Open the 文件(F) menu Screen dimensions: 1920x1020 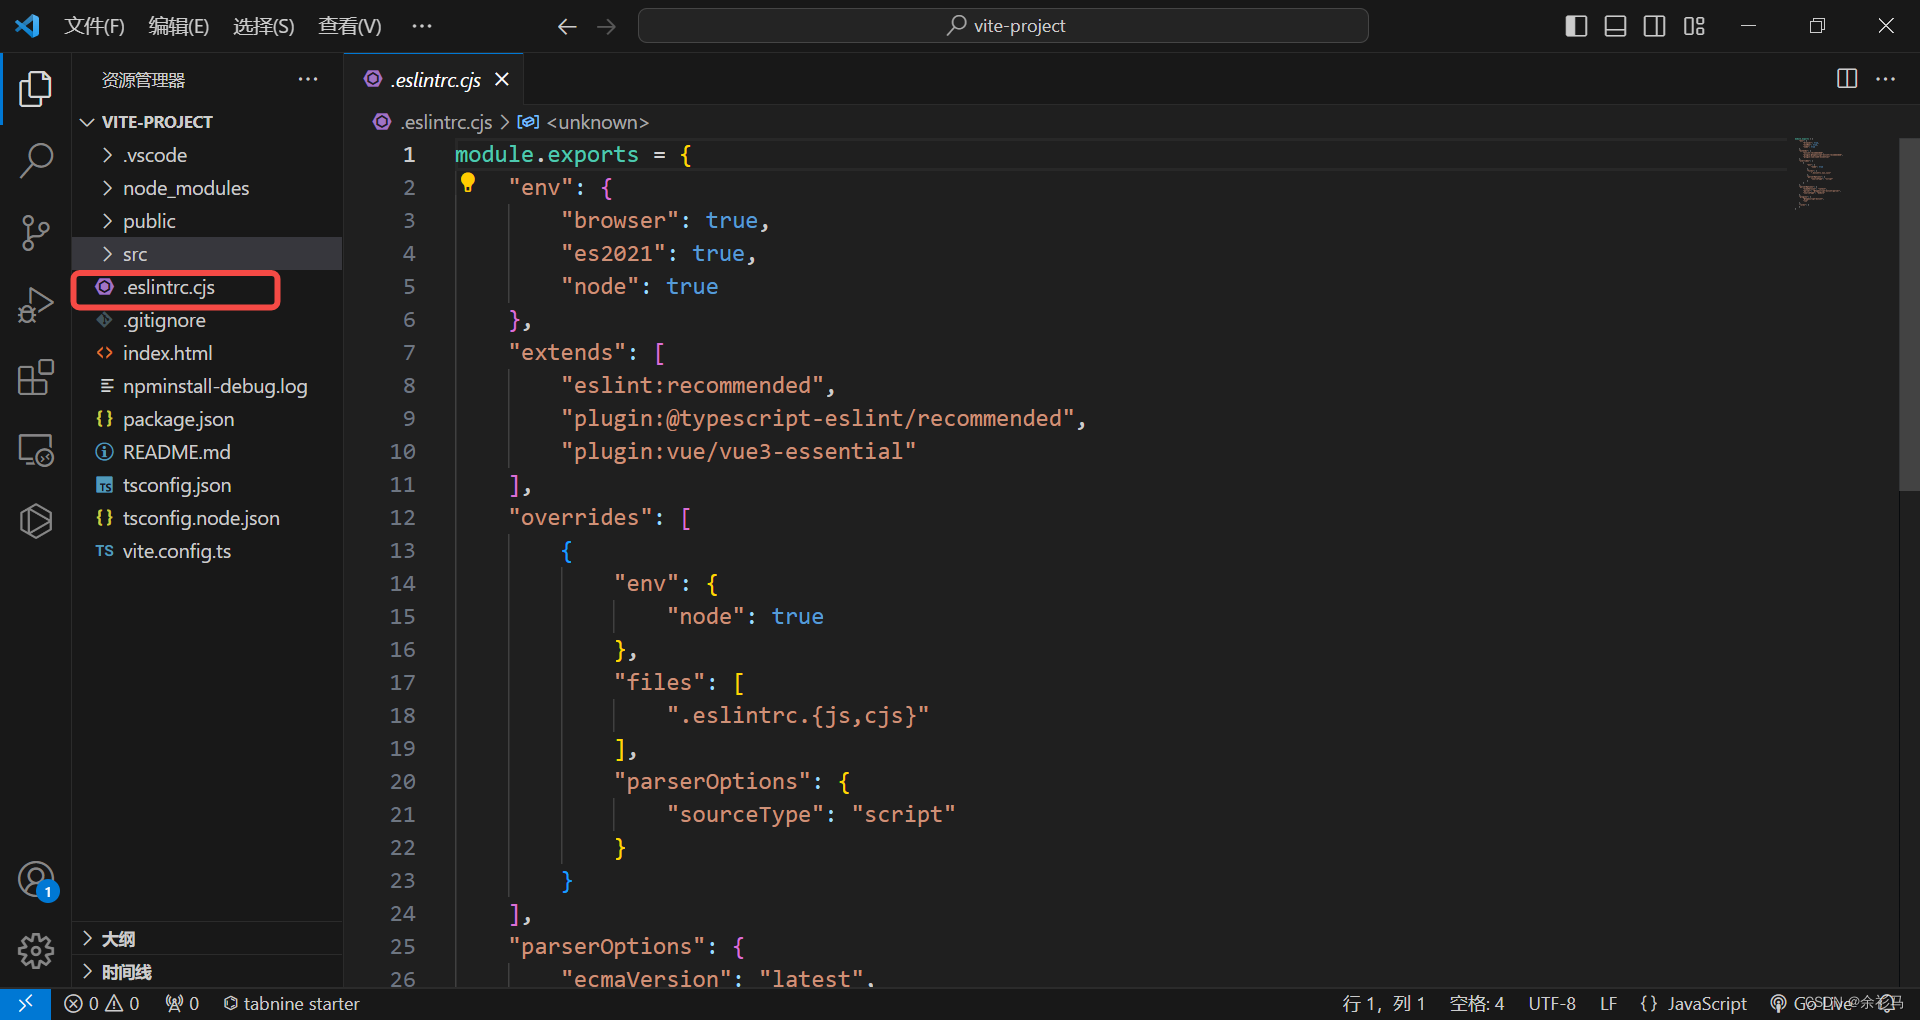pyautogui.click(x=94, y=26)
